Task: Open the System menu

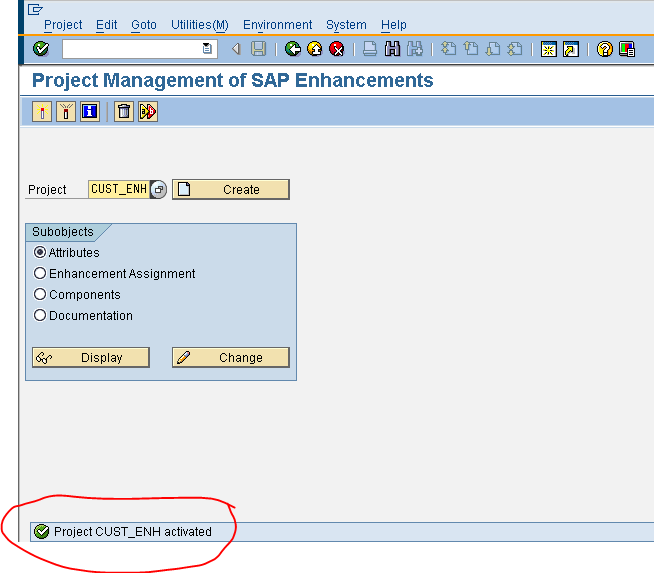Action: (346, 25)
